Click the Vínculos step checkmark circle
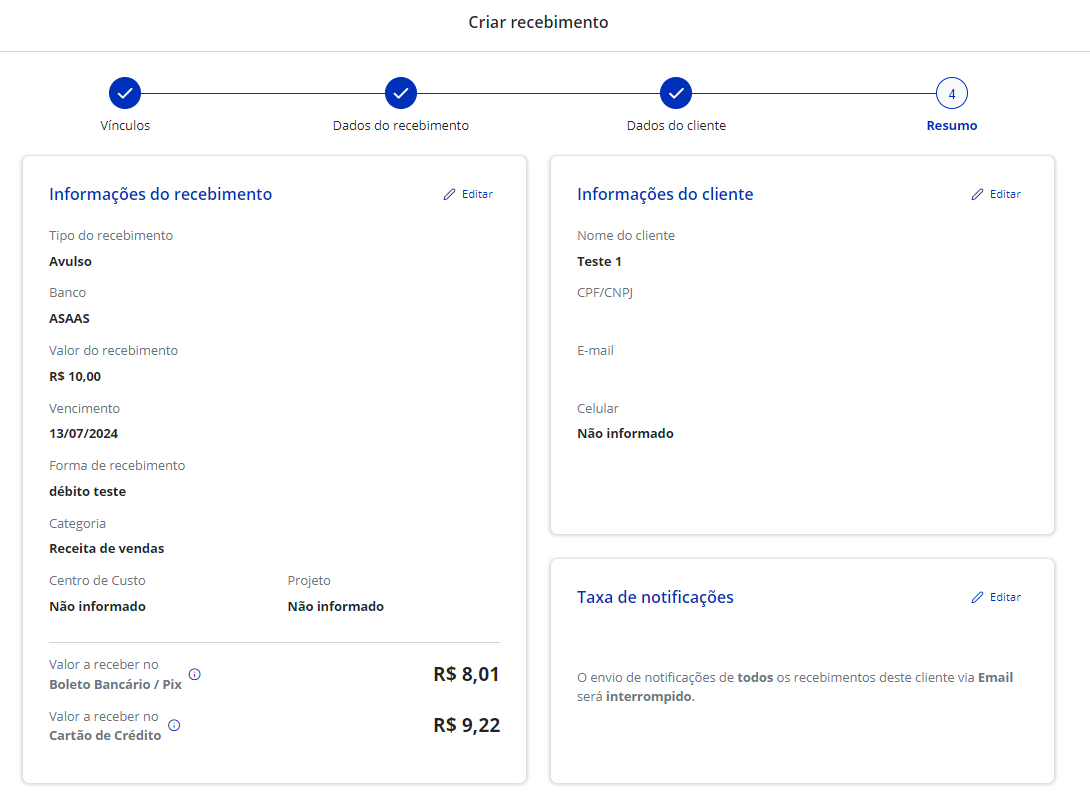Screen dimensions: 1090x793 pyautogui.click(x=125, y=93)
